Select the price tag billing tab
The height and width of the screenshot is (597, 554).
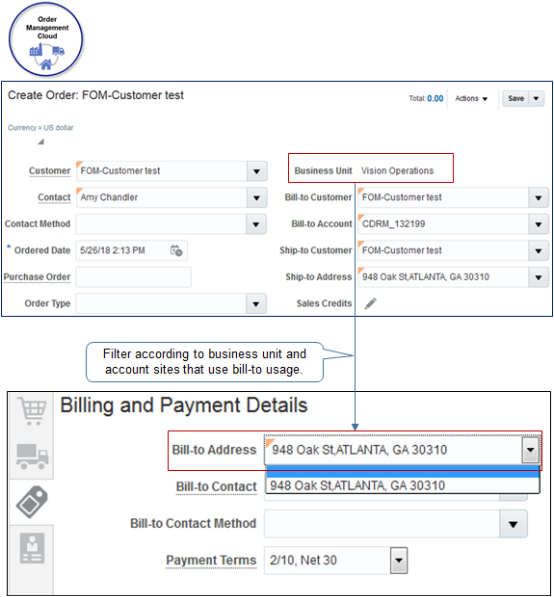[x=32, y=502]
